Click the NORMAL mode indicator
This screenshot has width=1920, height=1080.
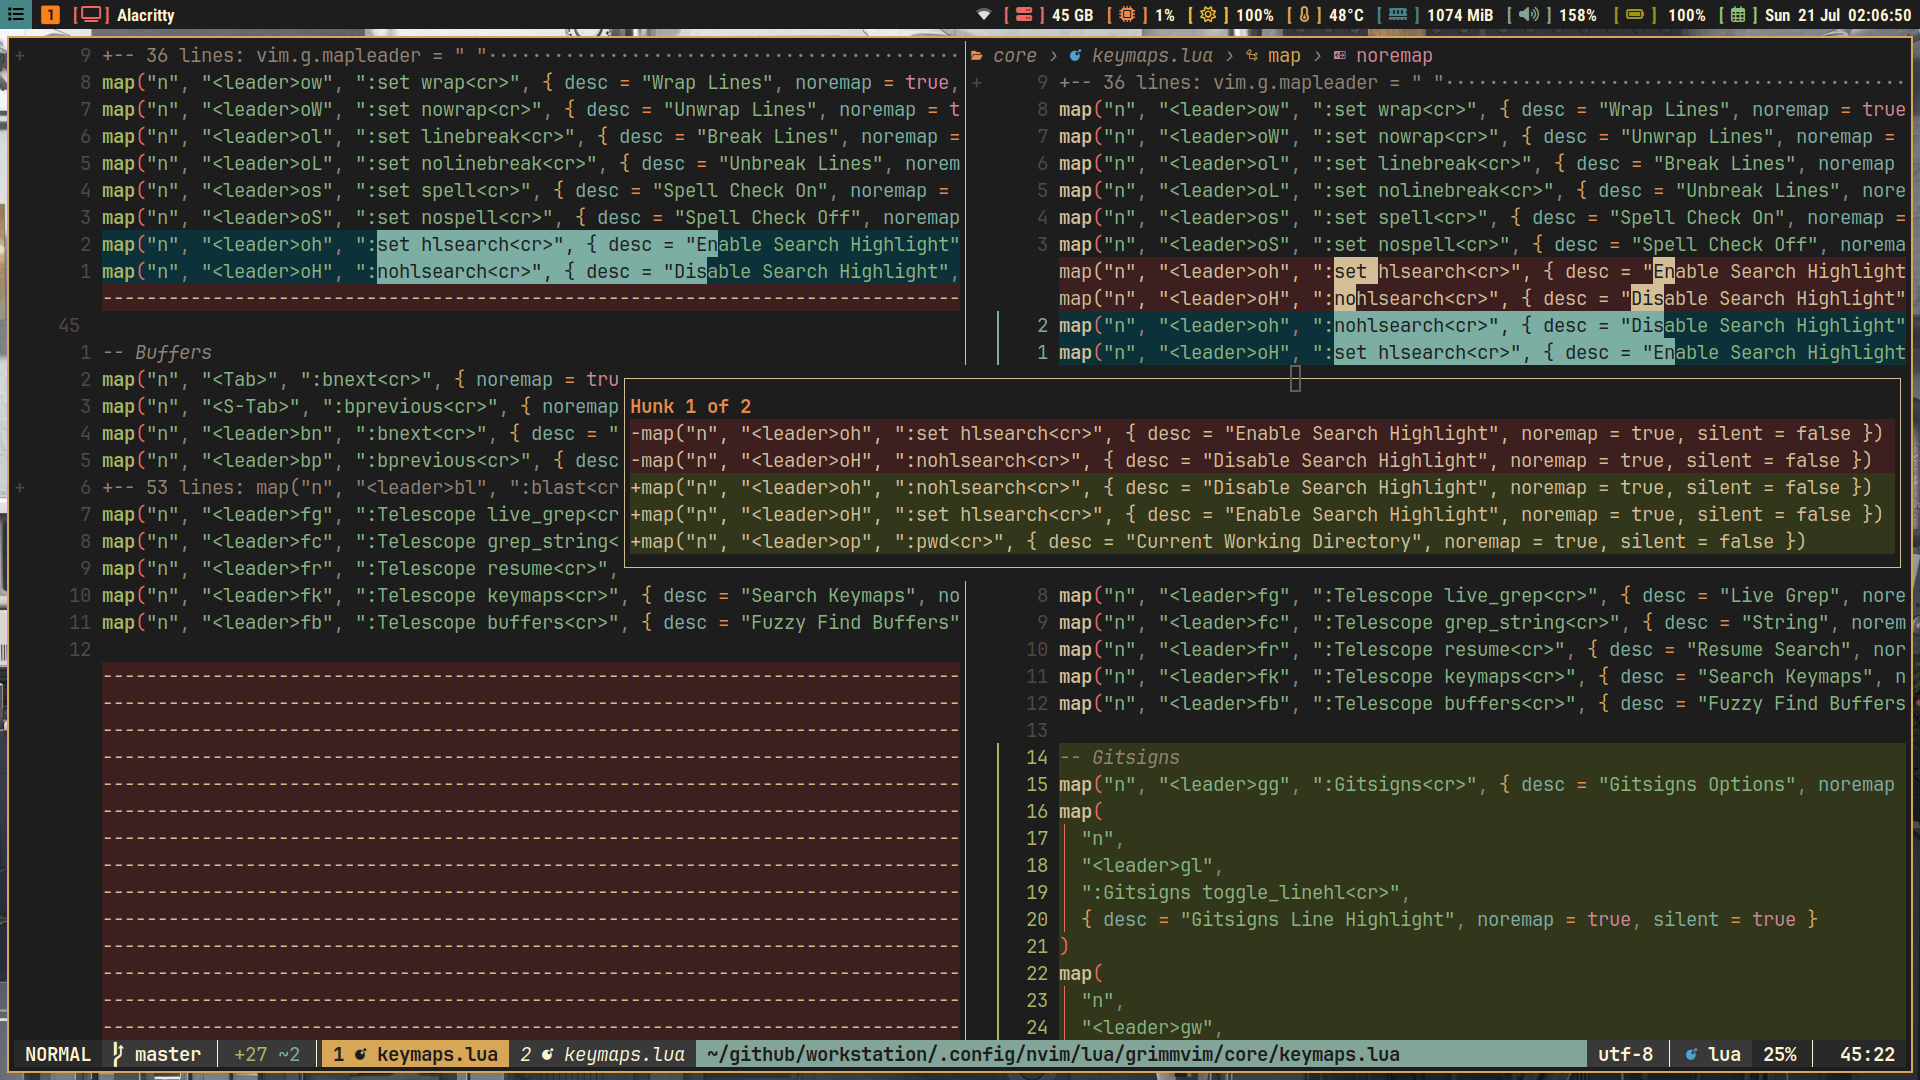pyautogui.click(x=57, y=1054)
